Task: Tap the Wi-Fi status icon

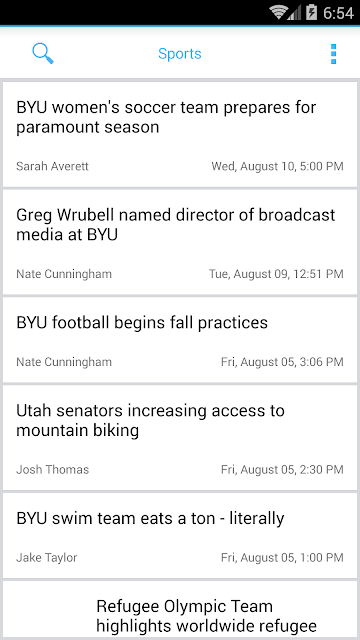Action: coord(278,13)
